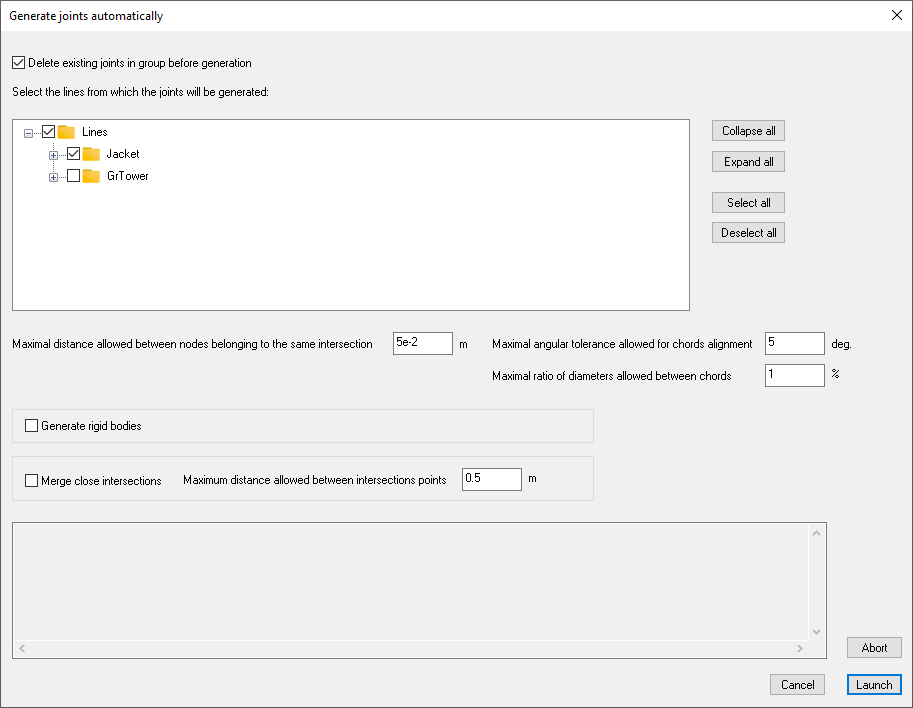Enable the GrTower checkbox
This screenshot has height=708, width=913.
tap(73, 176)
